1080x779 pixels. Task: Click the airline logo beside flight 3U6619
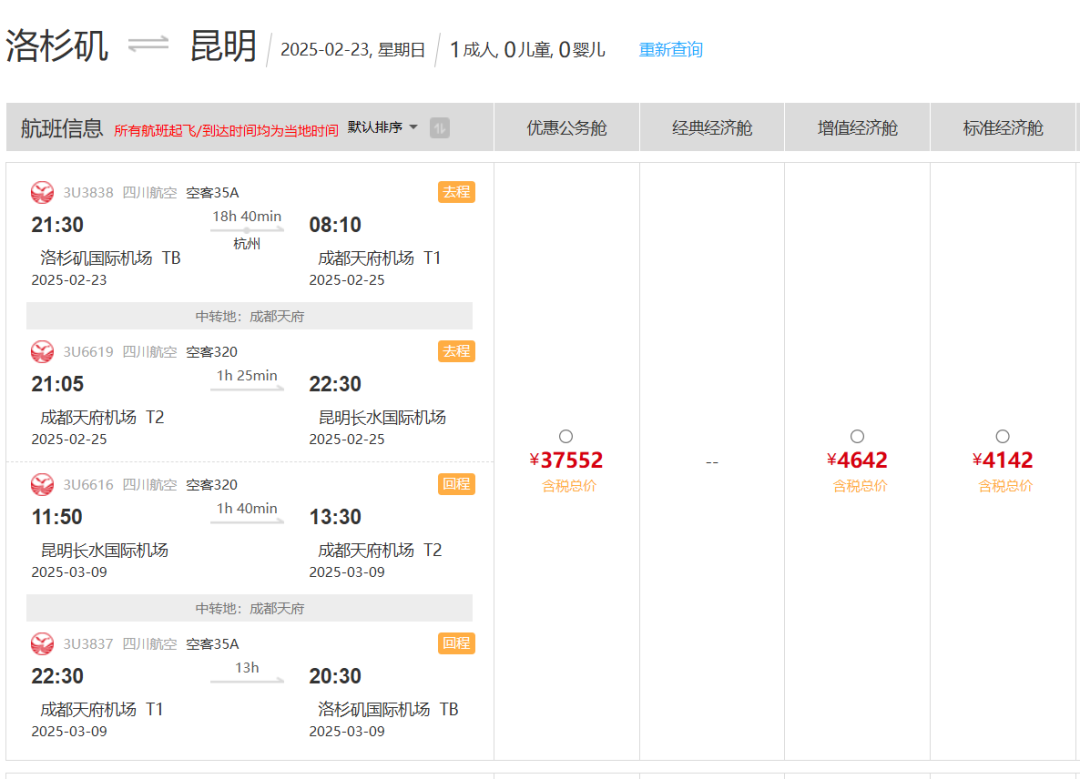point(42,351)
